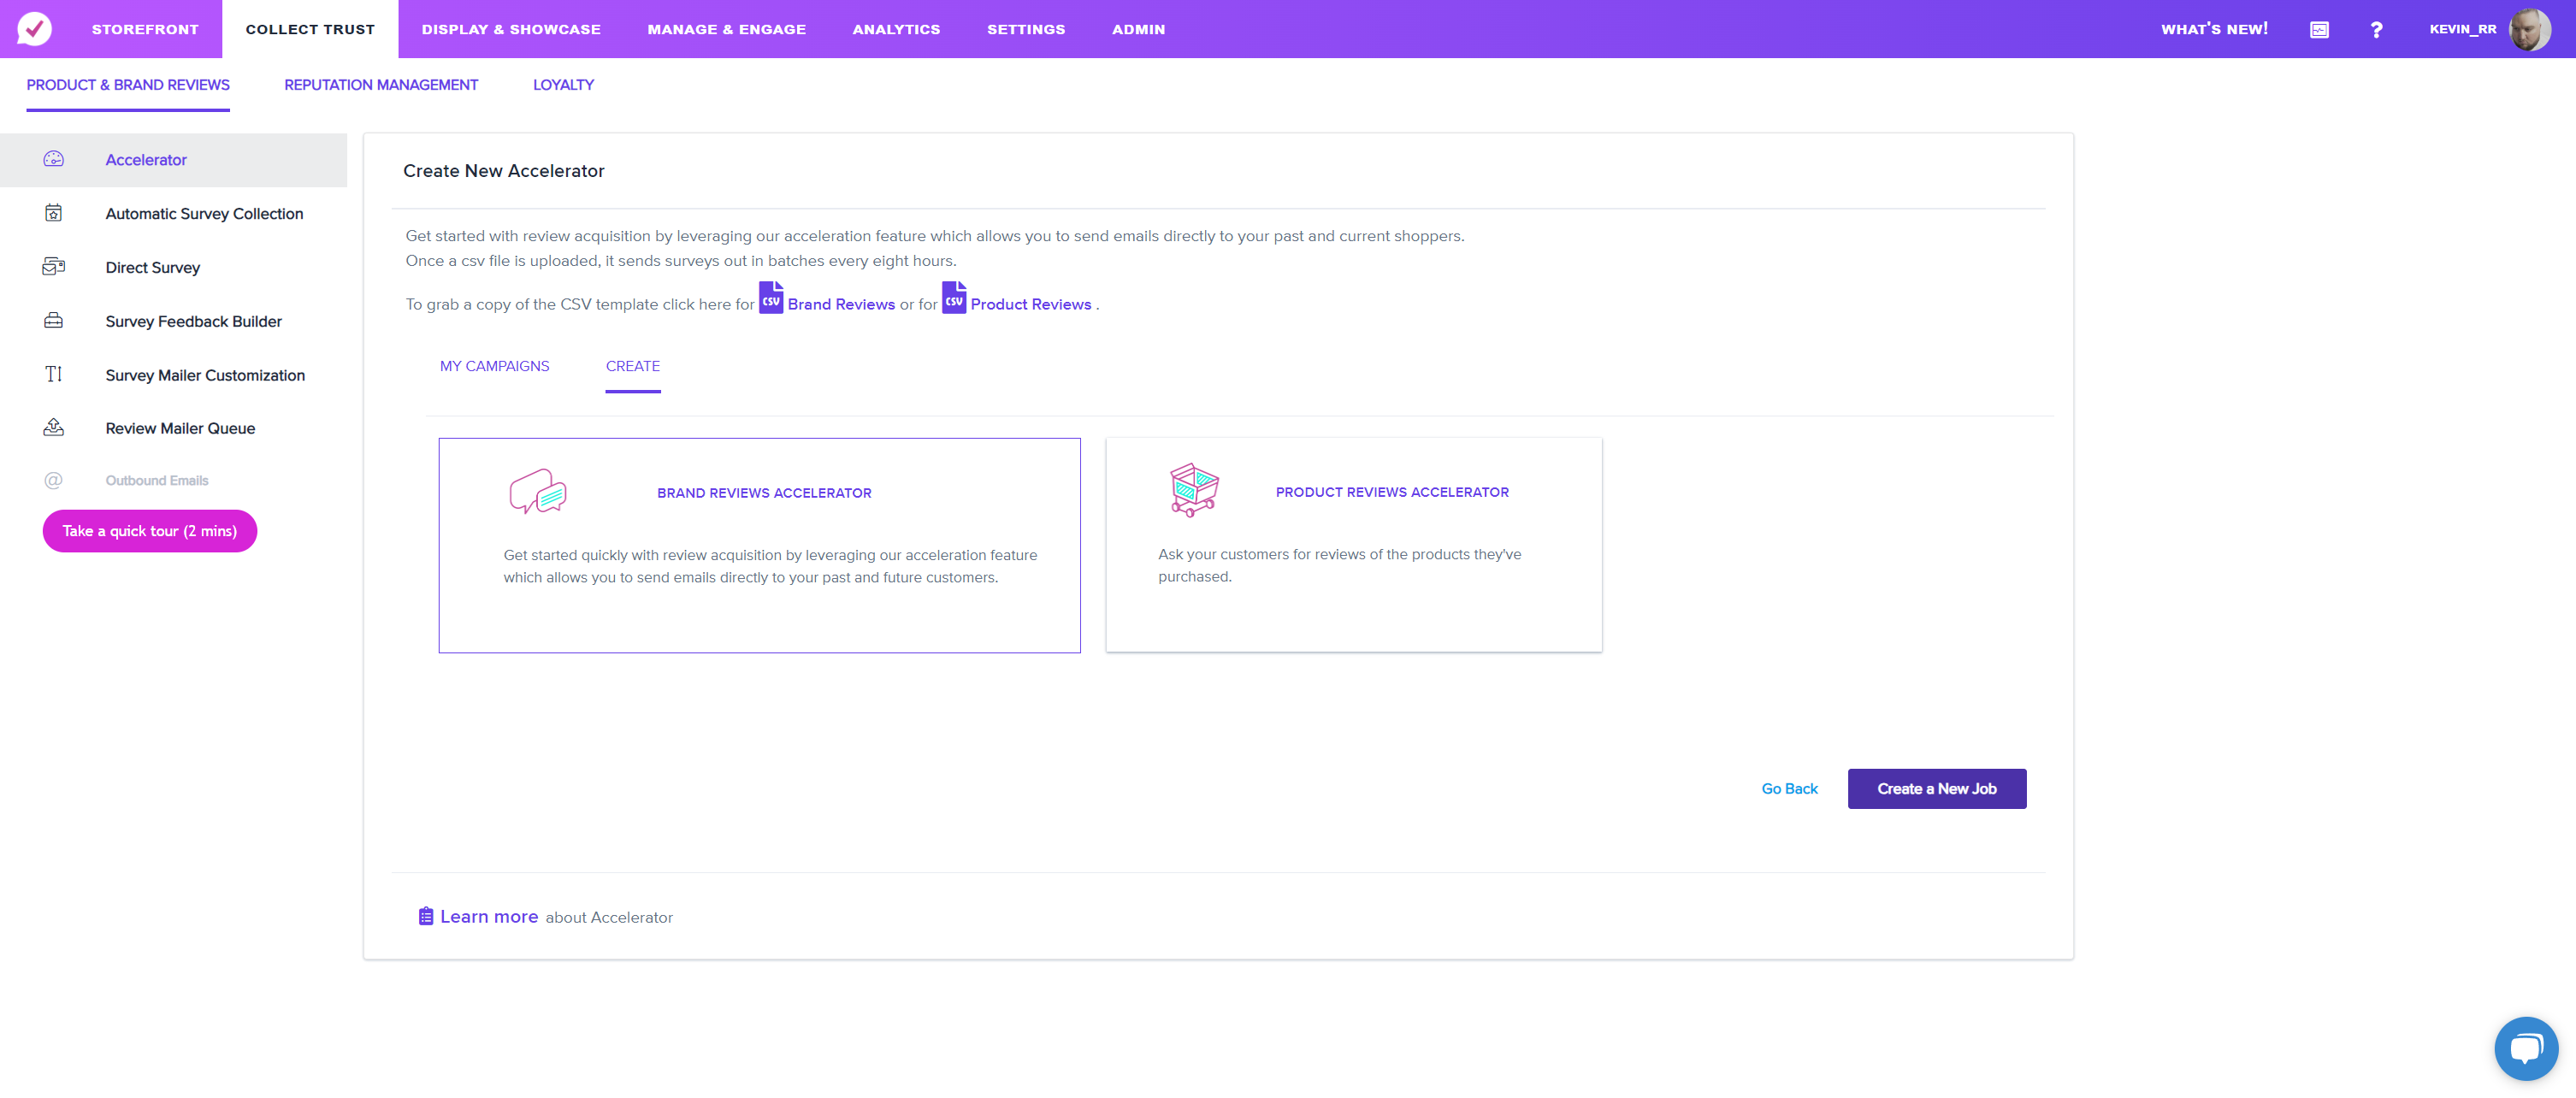Switch to the Loyalty tab
Viewport: 2576px width, 1098px height.
click(563, 85)
